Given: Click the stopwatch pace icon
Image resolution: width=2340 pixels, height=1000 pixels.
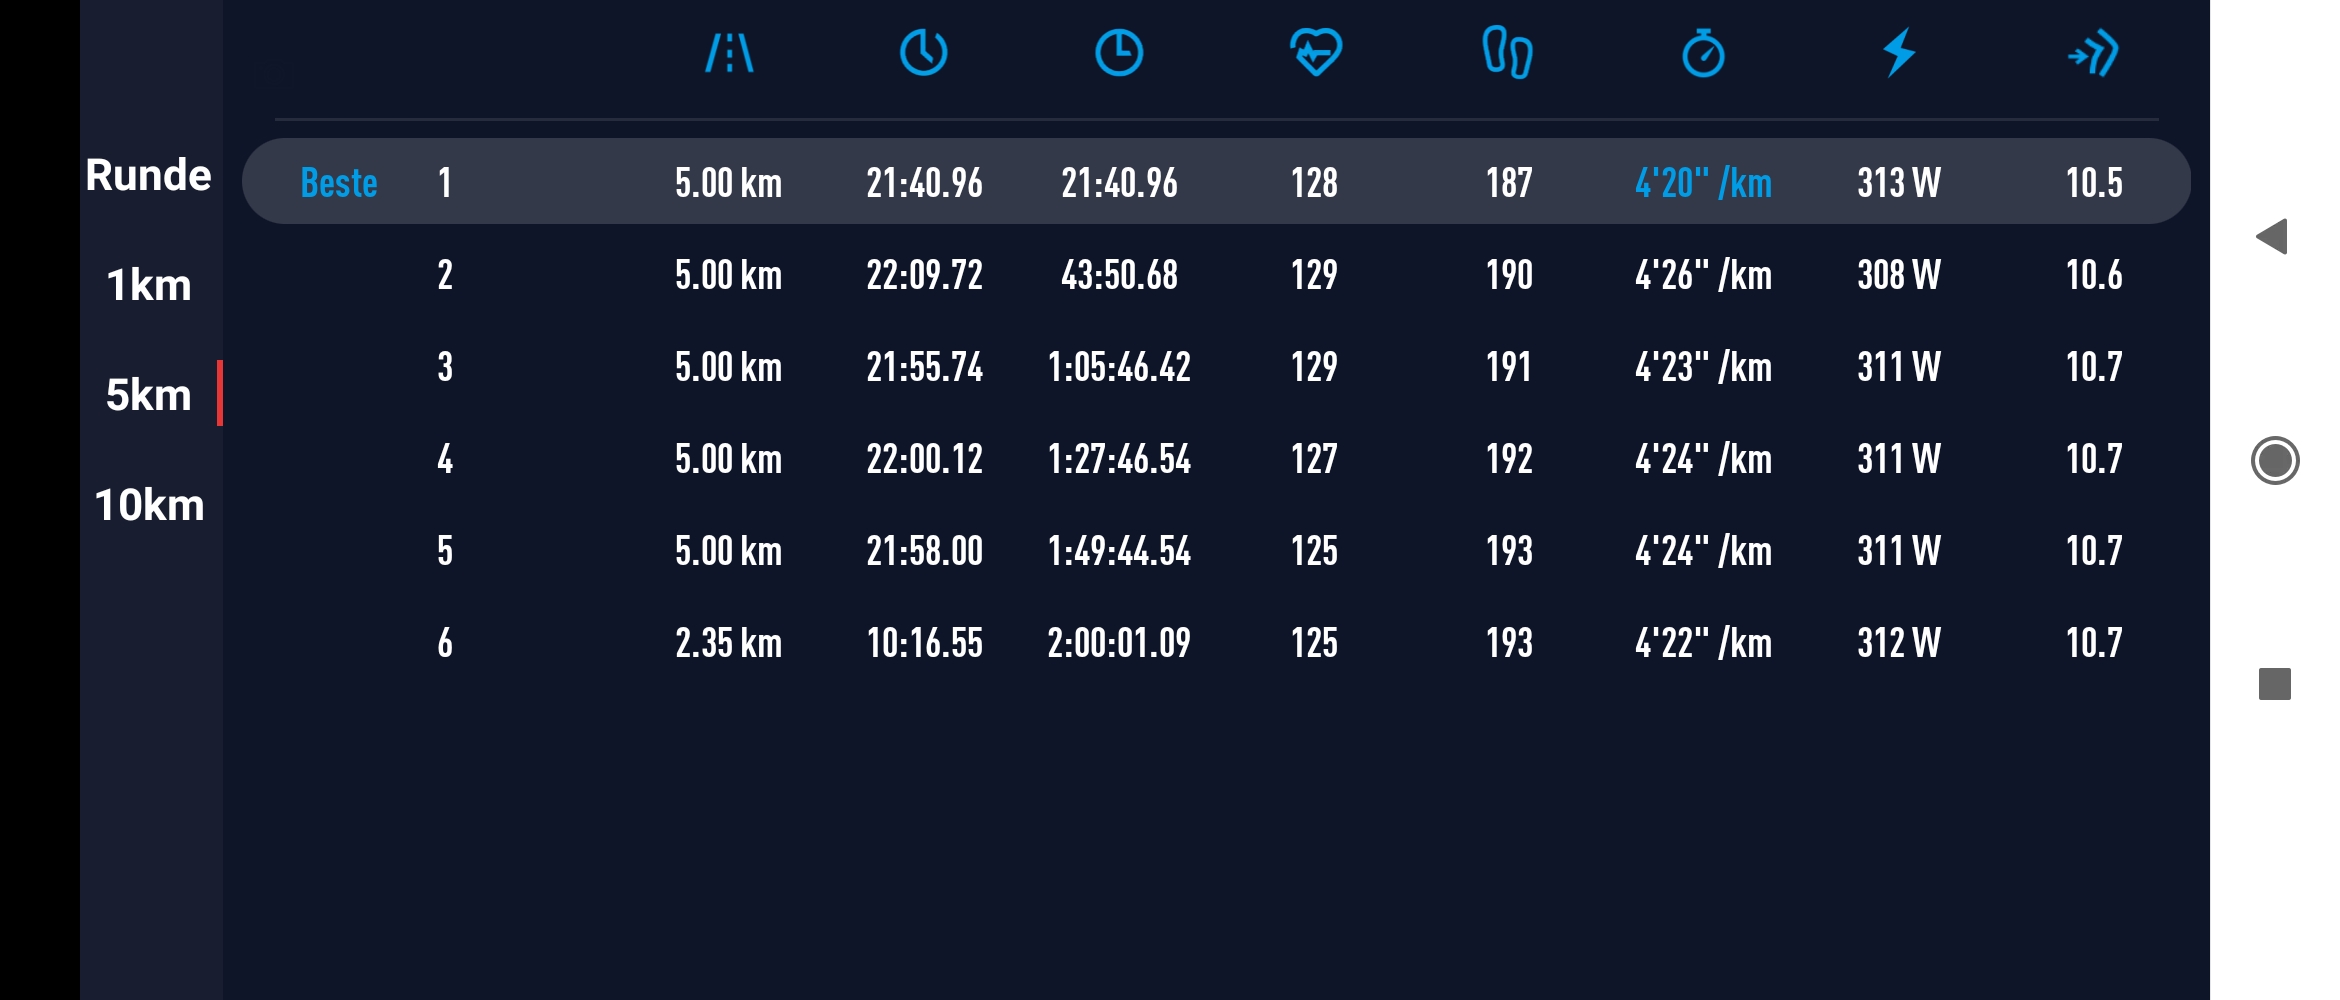Looking at the screenshot, I should tap(1703, 53).
